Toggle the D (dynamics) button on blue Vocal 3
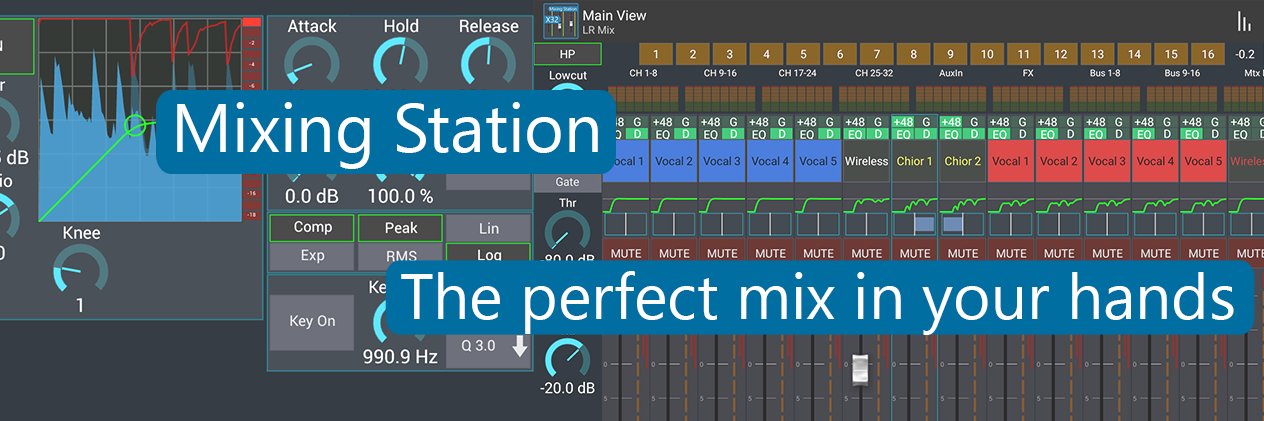The height and width of the screenshot is (421, 1264). [x=733, y=133]
